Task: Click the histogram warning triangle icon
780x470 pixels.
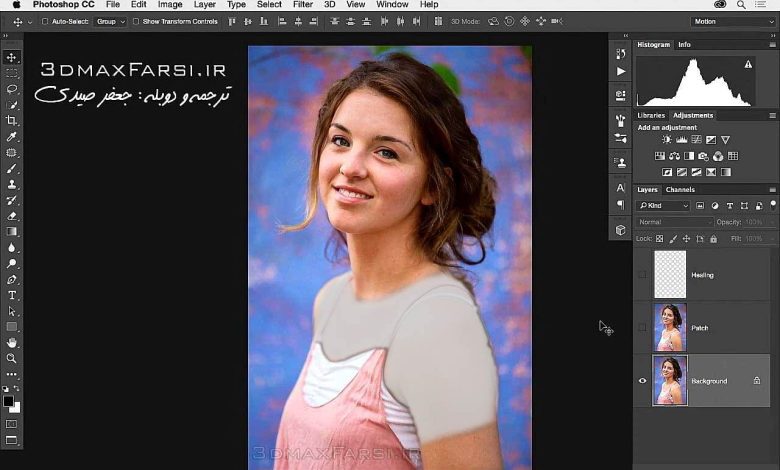Action: point(748,64)
